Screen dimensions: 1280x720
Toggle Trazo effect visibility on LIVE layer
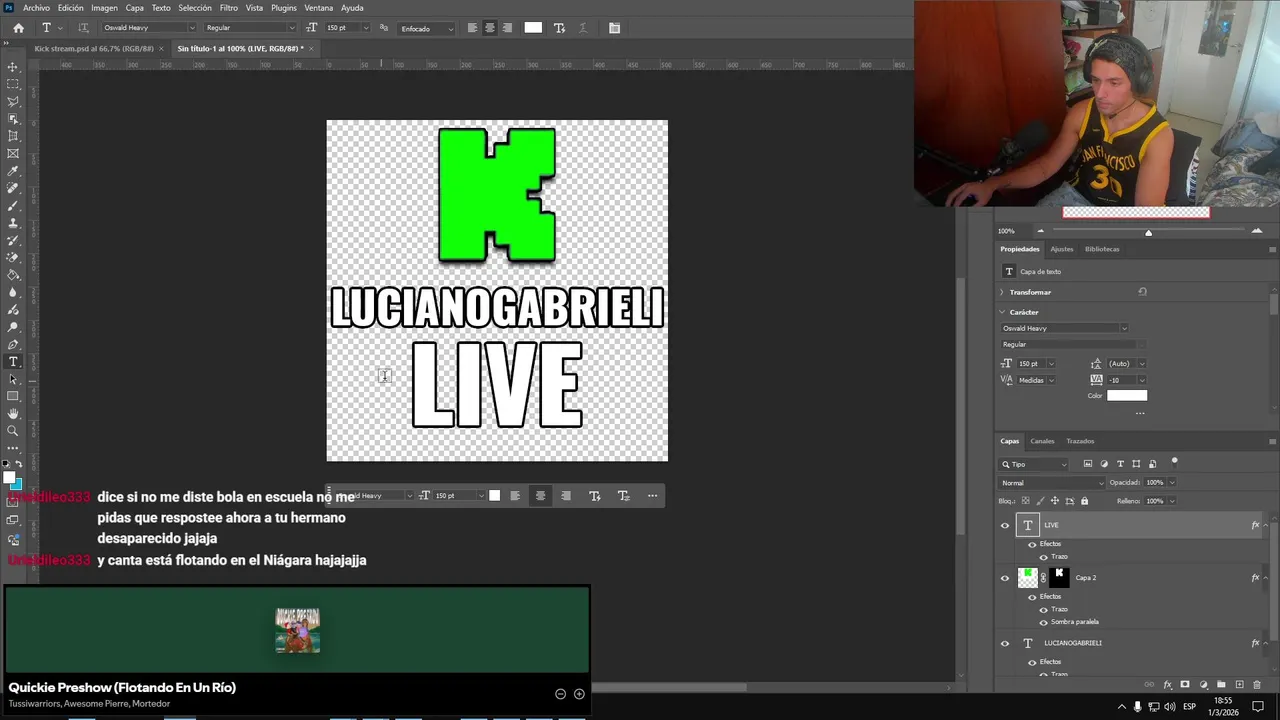1044,557
